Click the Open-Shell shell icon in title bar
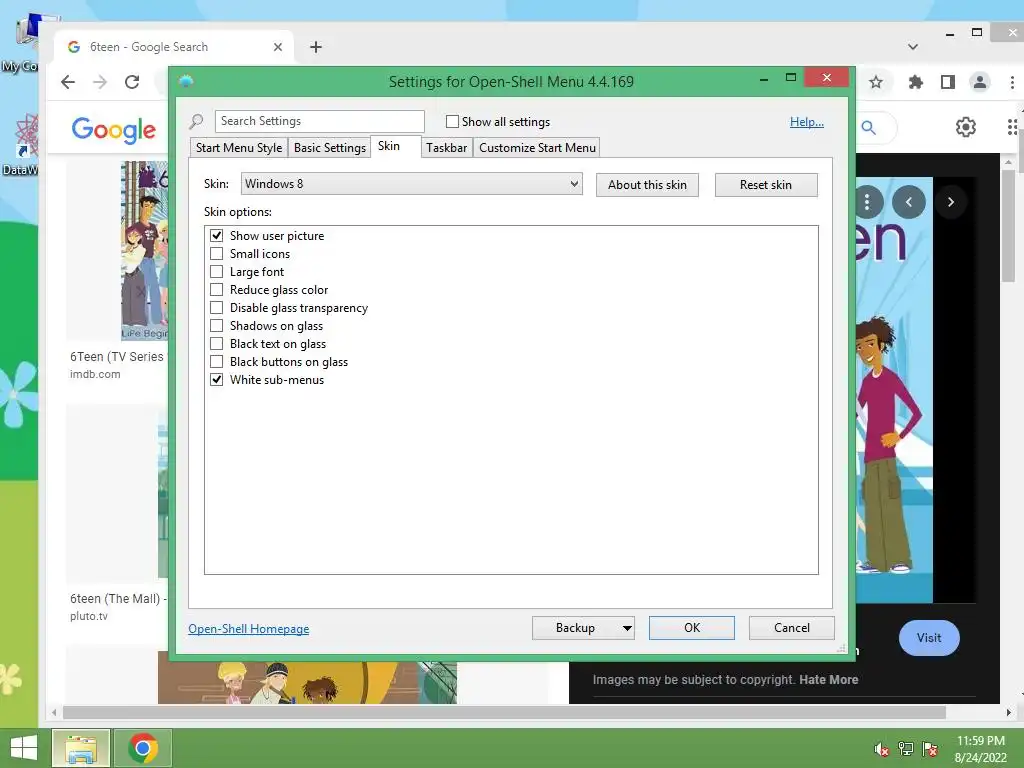 pyautogui.click(x=186, y=81)
